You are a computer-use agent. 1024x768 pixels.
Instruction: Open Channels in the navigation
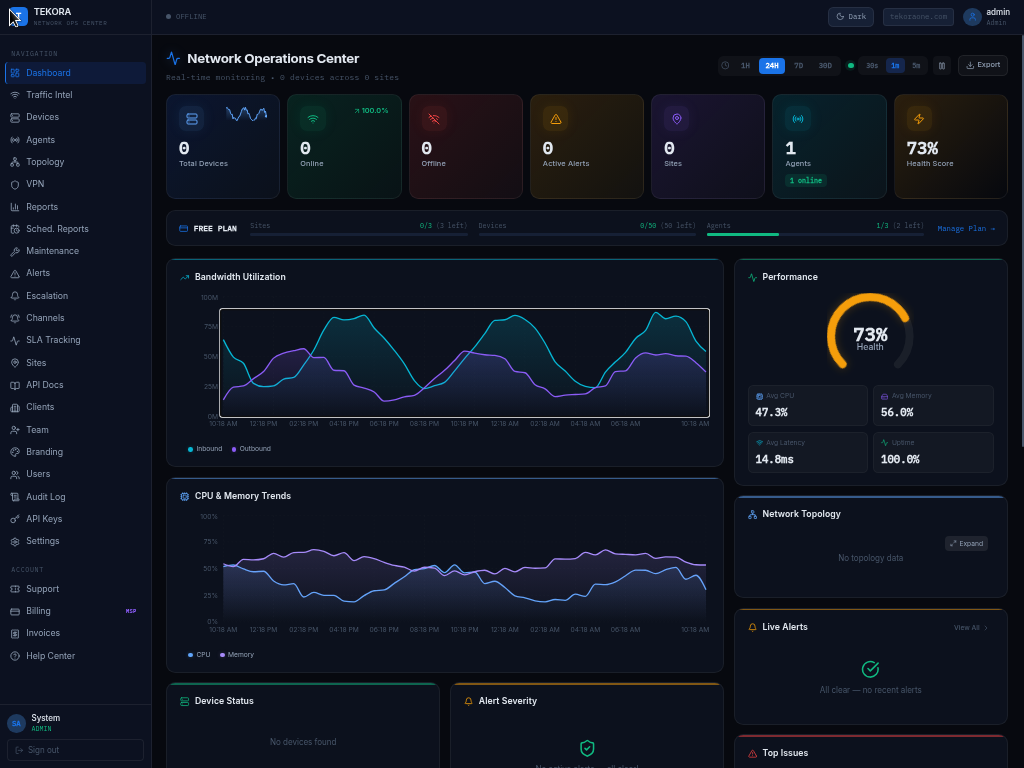coord(75,318)
